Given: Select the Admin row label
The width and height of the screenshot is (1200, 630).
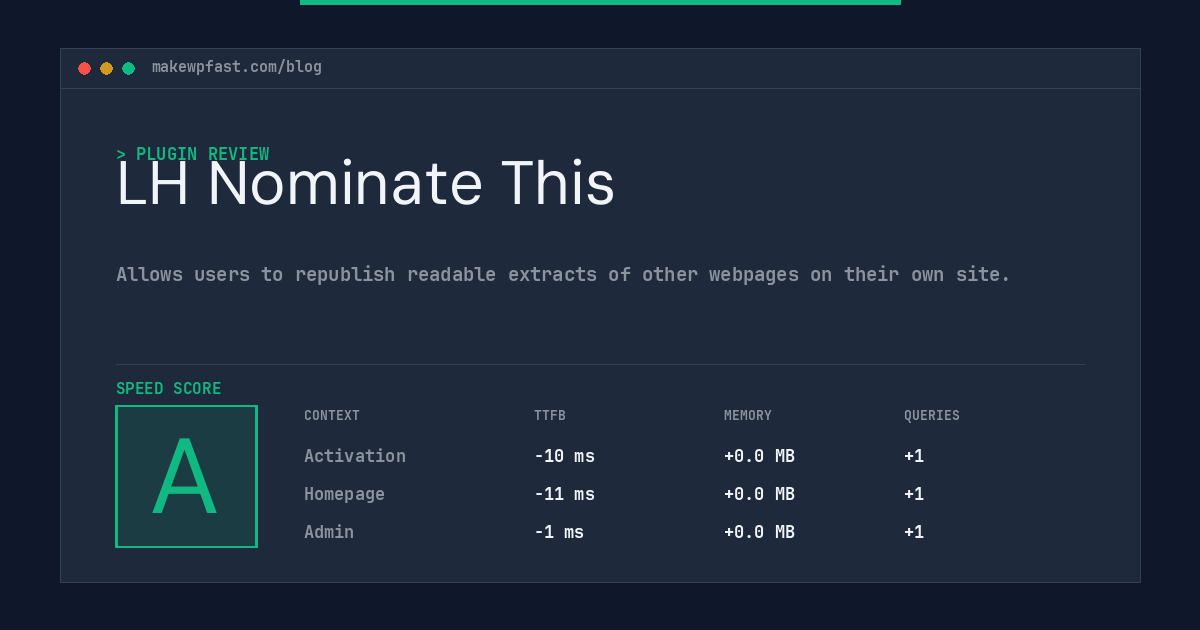Looking at the screenshot, I should pyautogui.click(x=329, y=532).
